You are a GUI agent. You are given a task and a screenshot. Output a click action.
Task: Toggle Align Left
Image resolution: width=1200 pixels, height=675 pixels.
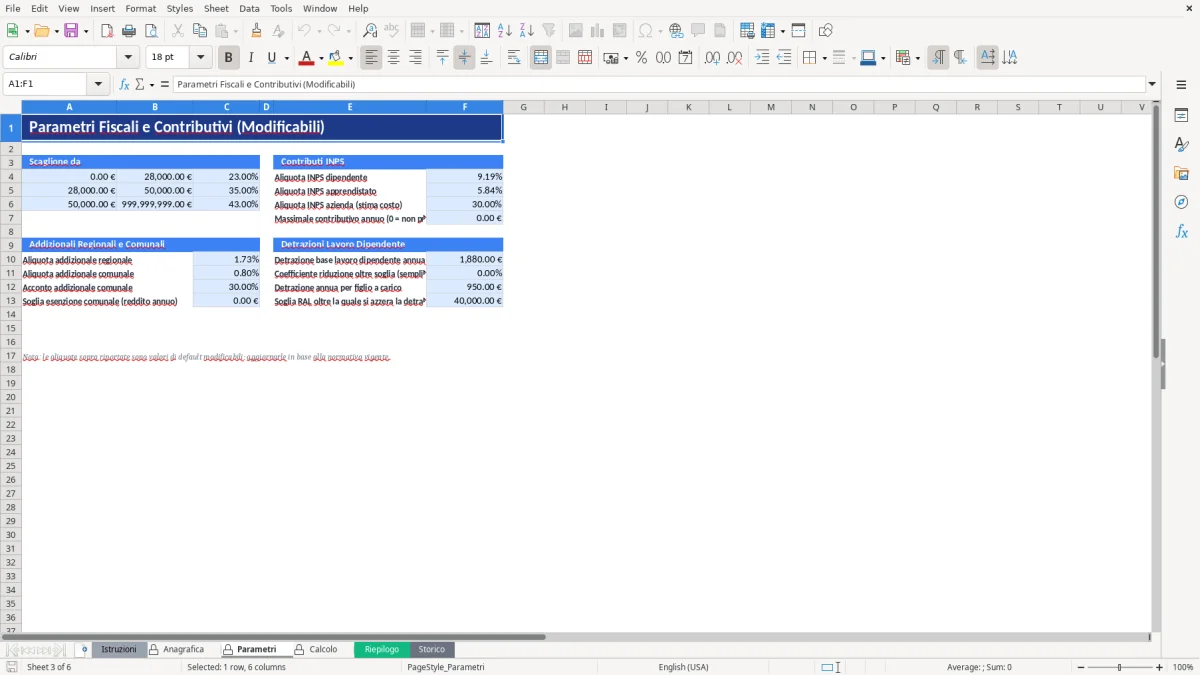point(371,58)
